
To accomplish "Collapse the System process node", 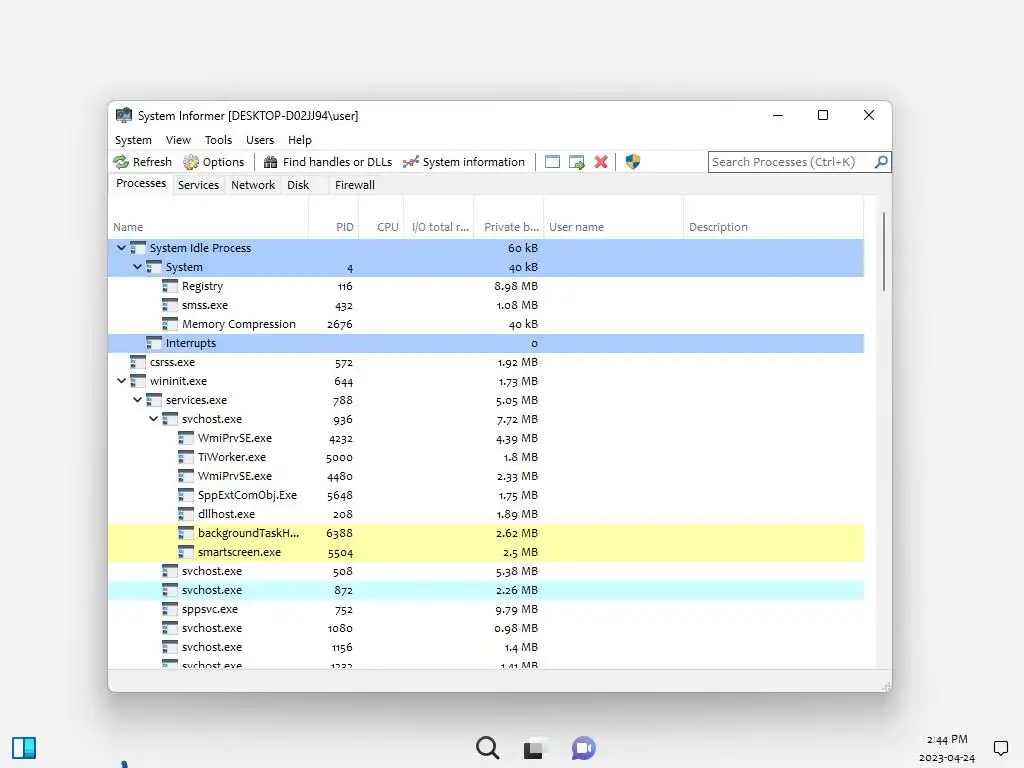I will click(137, 266).
